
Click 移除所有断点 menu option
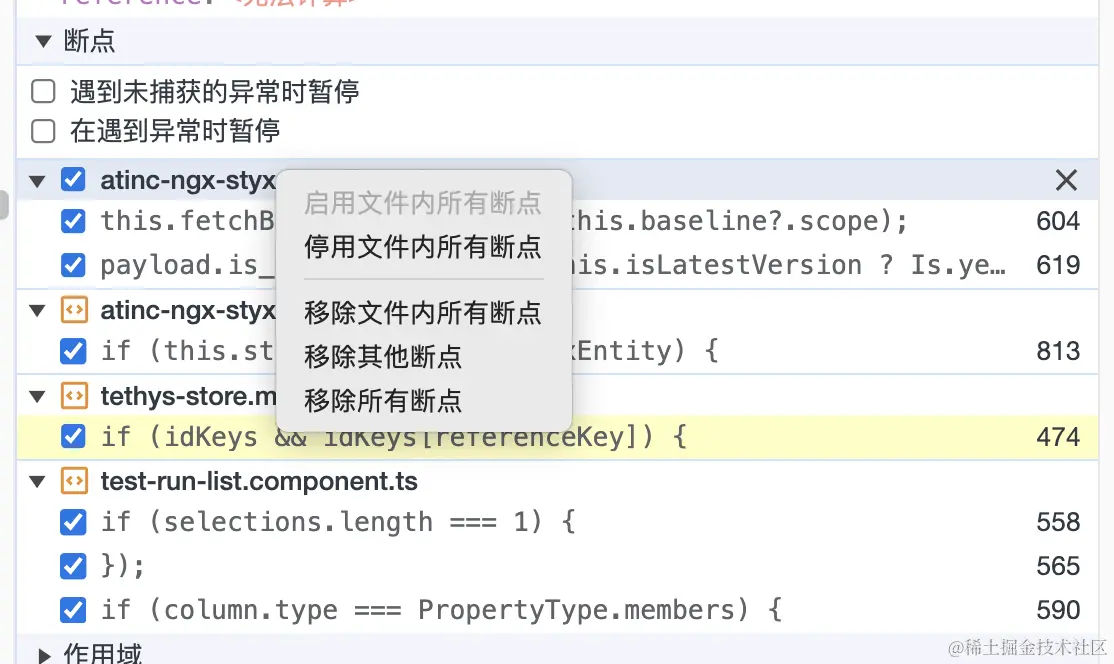383,400
